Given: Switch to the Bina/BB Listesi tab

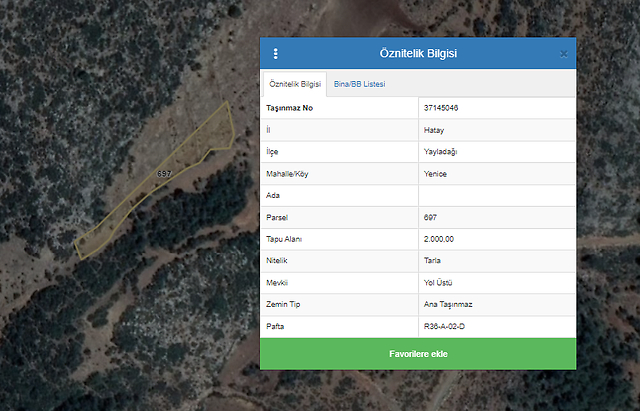Looking at the screenshot, I should coord(359,84).
